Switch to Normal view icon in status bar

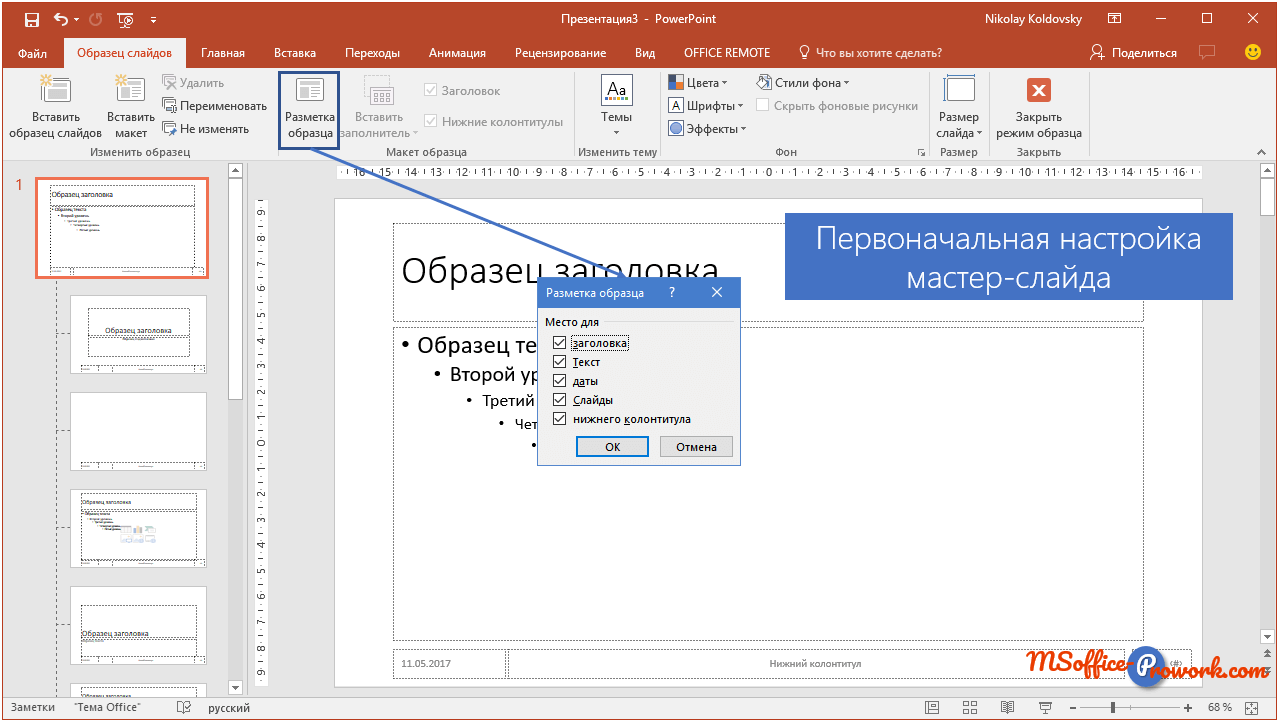tap(932, 708)
